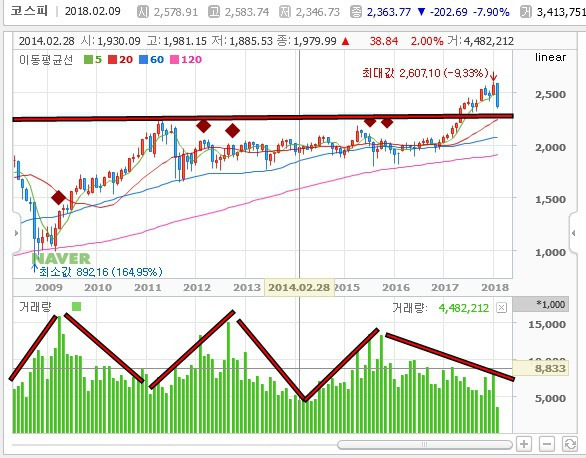Click the 시 open price icon
Screen dimensions: 586x458
coord(143,12)
